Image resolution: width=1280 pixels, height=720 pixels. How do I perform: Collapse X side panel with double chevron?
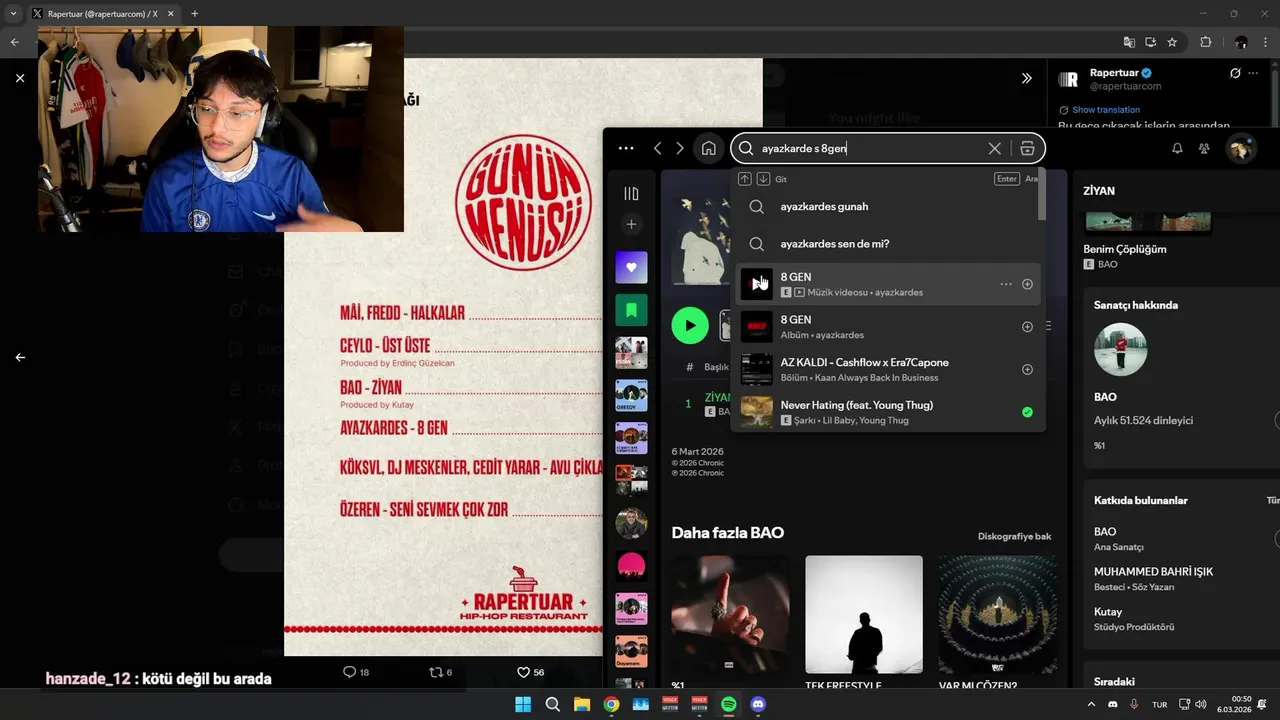[1026, 78]
